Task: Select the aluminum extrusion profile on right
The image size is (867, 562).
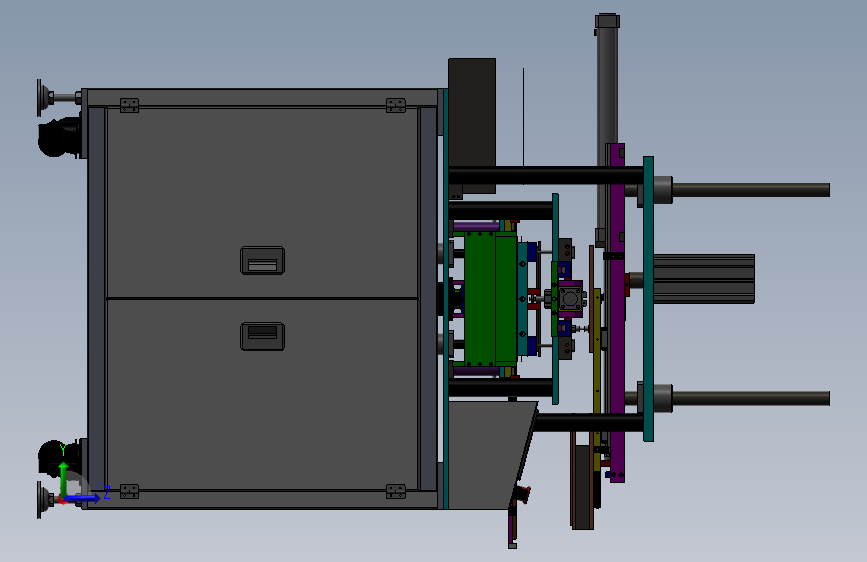Action: [x=703, y=279]
